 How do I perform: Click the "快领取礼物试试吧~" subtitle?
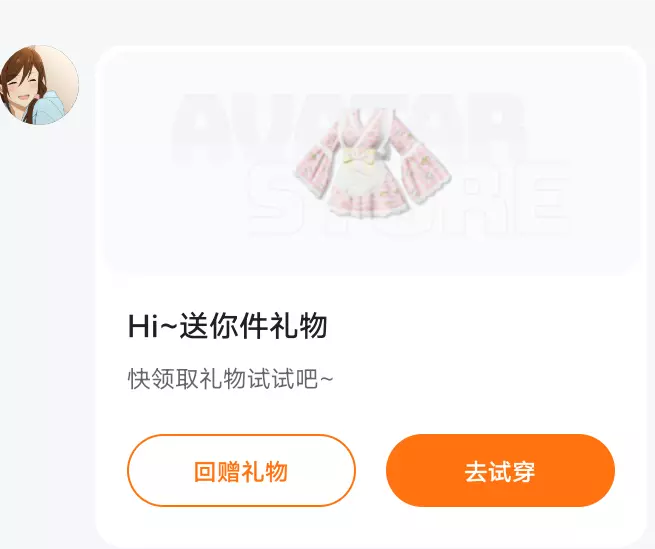[x=231, y=379]
